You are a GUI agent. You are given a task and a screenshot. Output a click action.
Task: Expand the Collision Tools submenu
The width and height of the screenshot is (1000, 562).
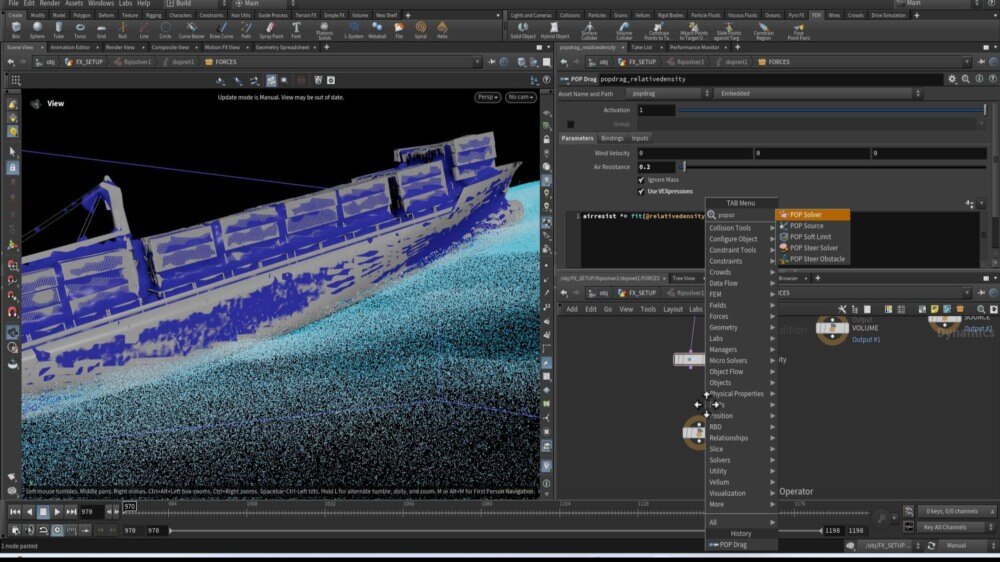click(741, 228)
